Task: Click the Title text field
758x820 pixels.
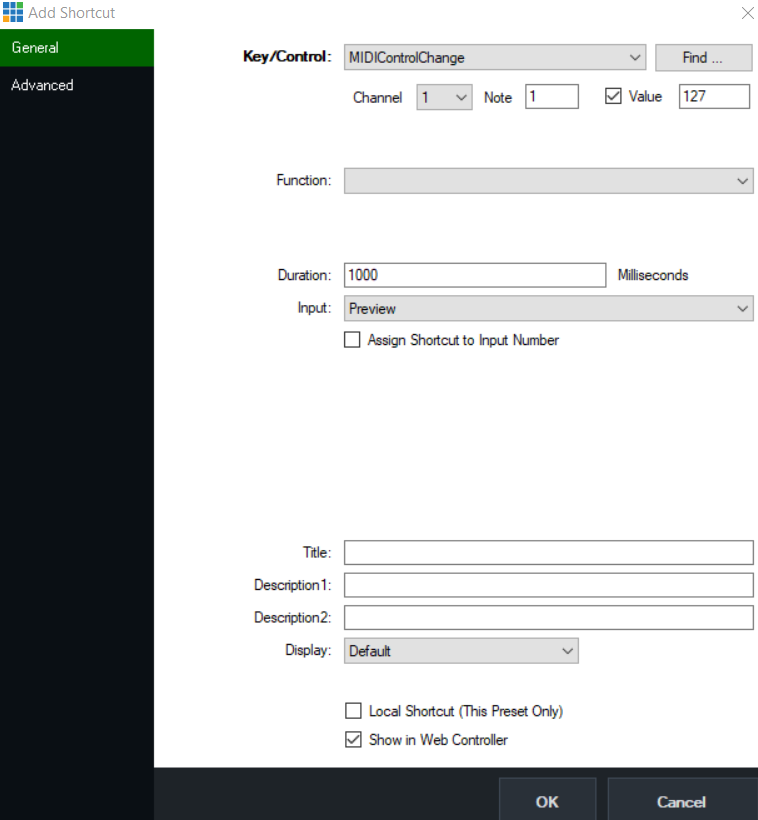Action: pyautogui.click(x=548, y=553)
